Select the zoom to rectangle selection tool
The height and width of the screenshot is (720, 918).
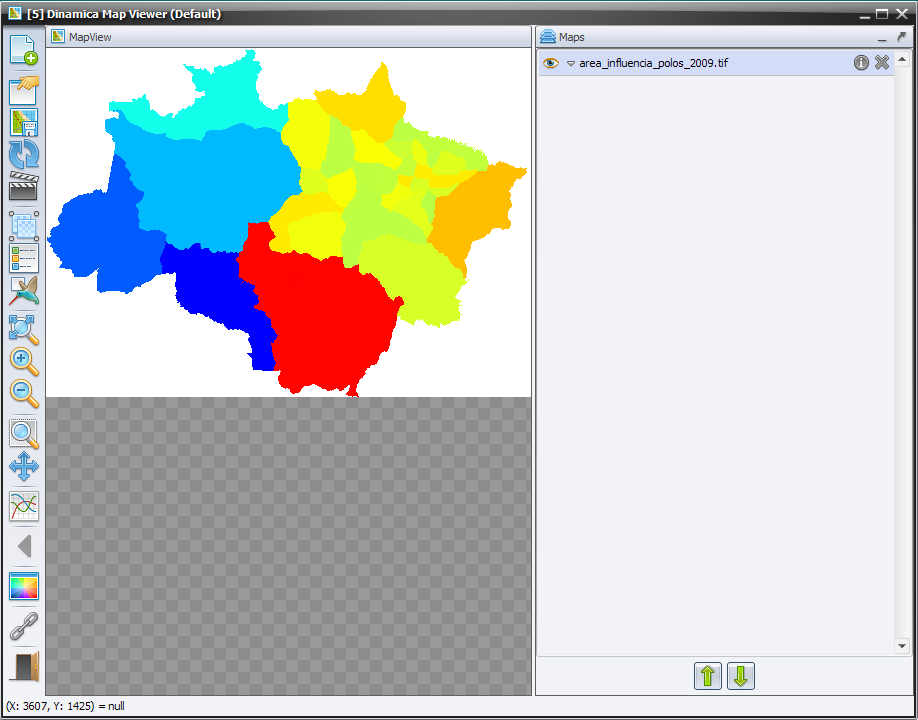(x=24, y=434)
